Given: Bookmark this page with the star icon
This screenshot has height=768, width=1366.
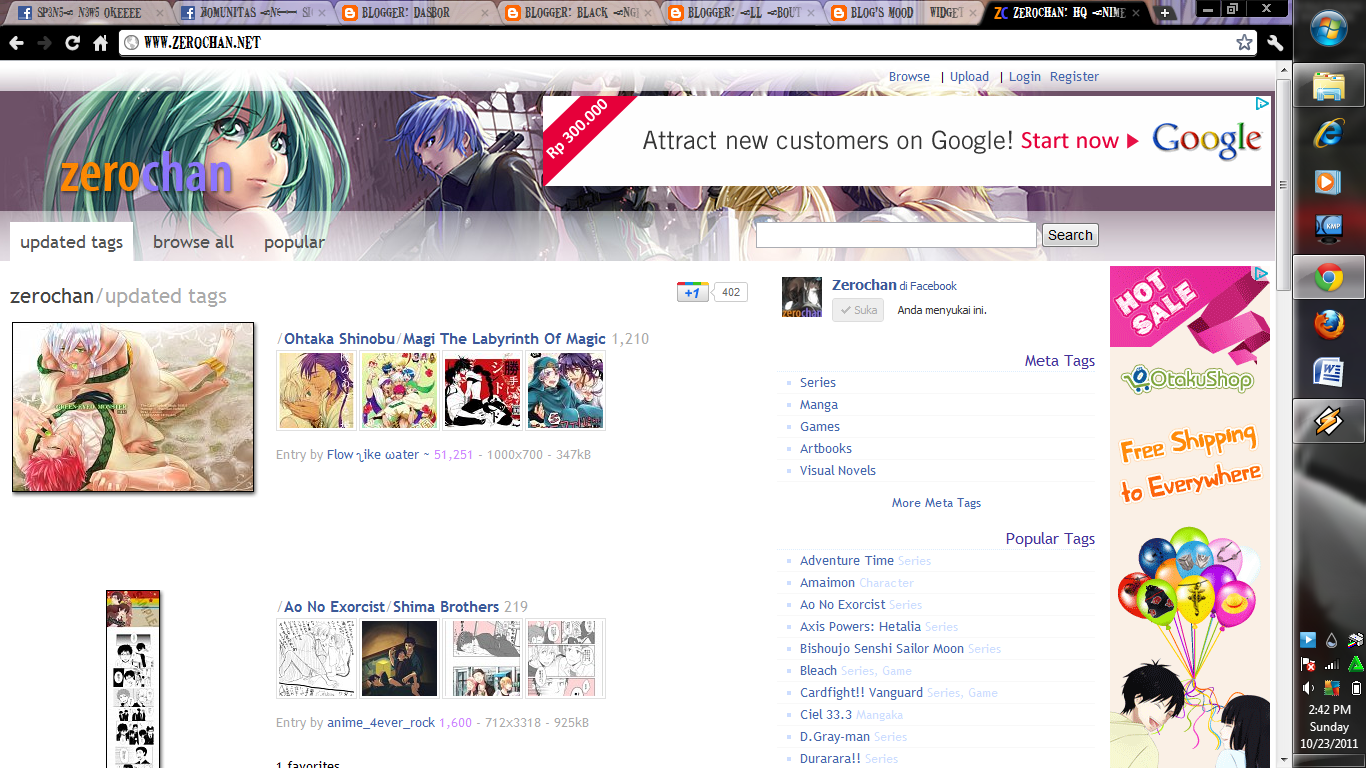Looking at the screenshot, I should click(x=1244, y=42).
